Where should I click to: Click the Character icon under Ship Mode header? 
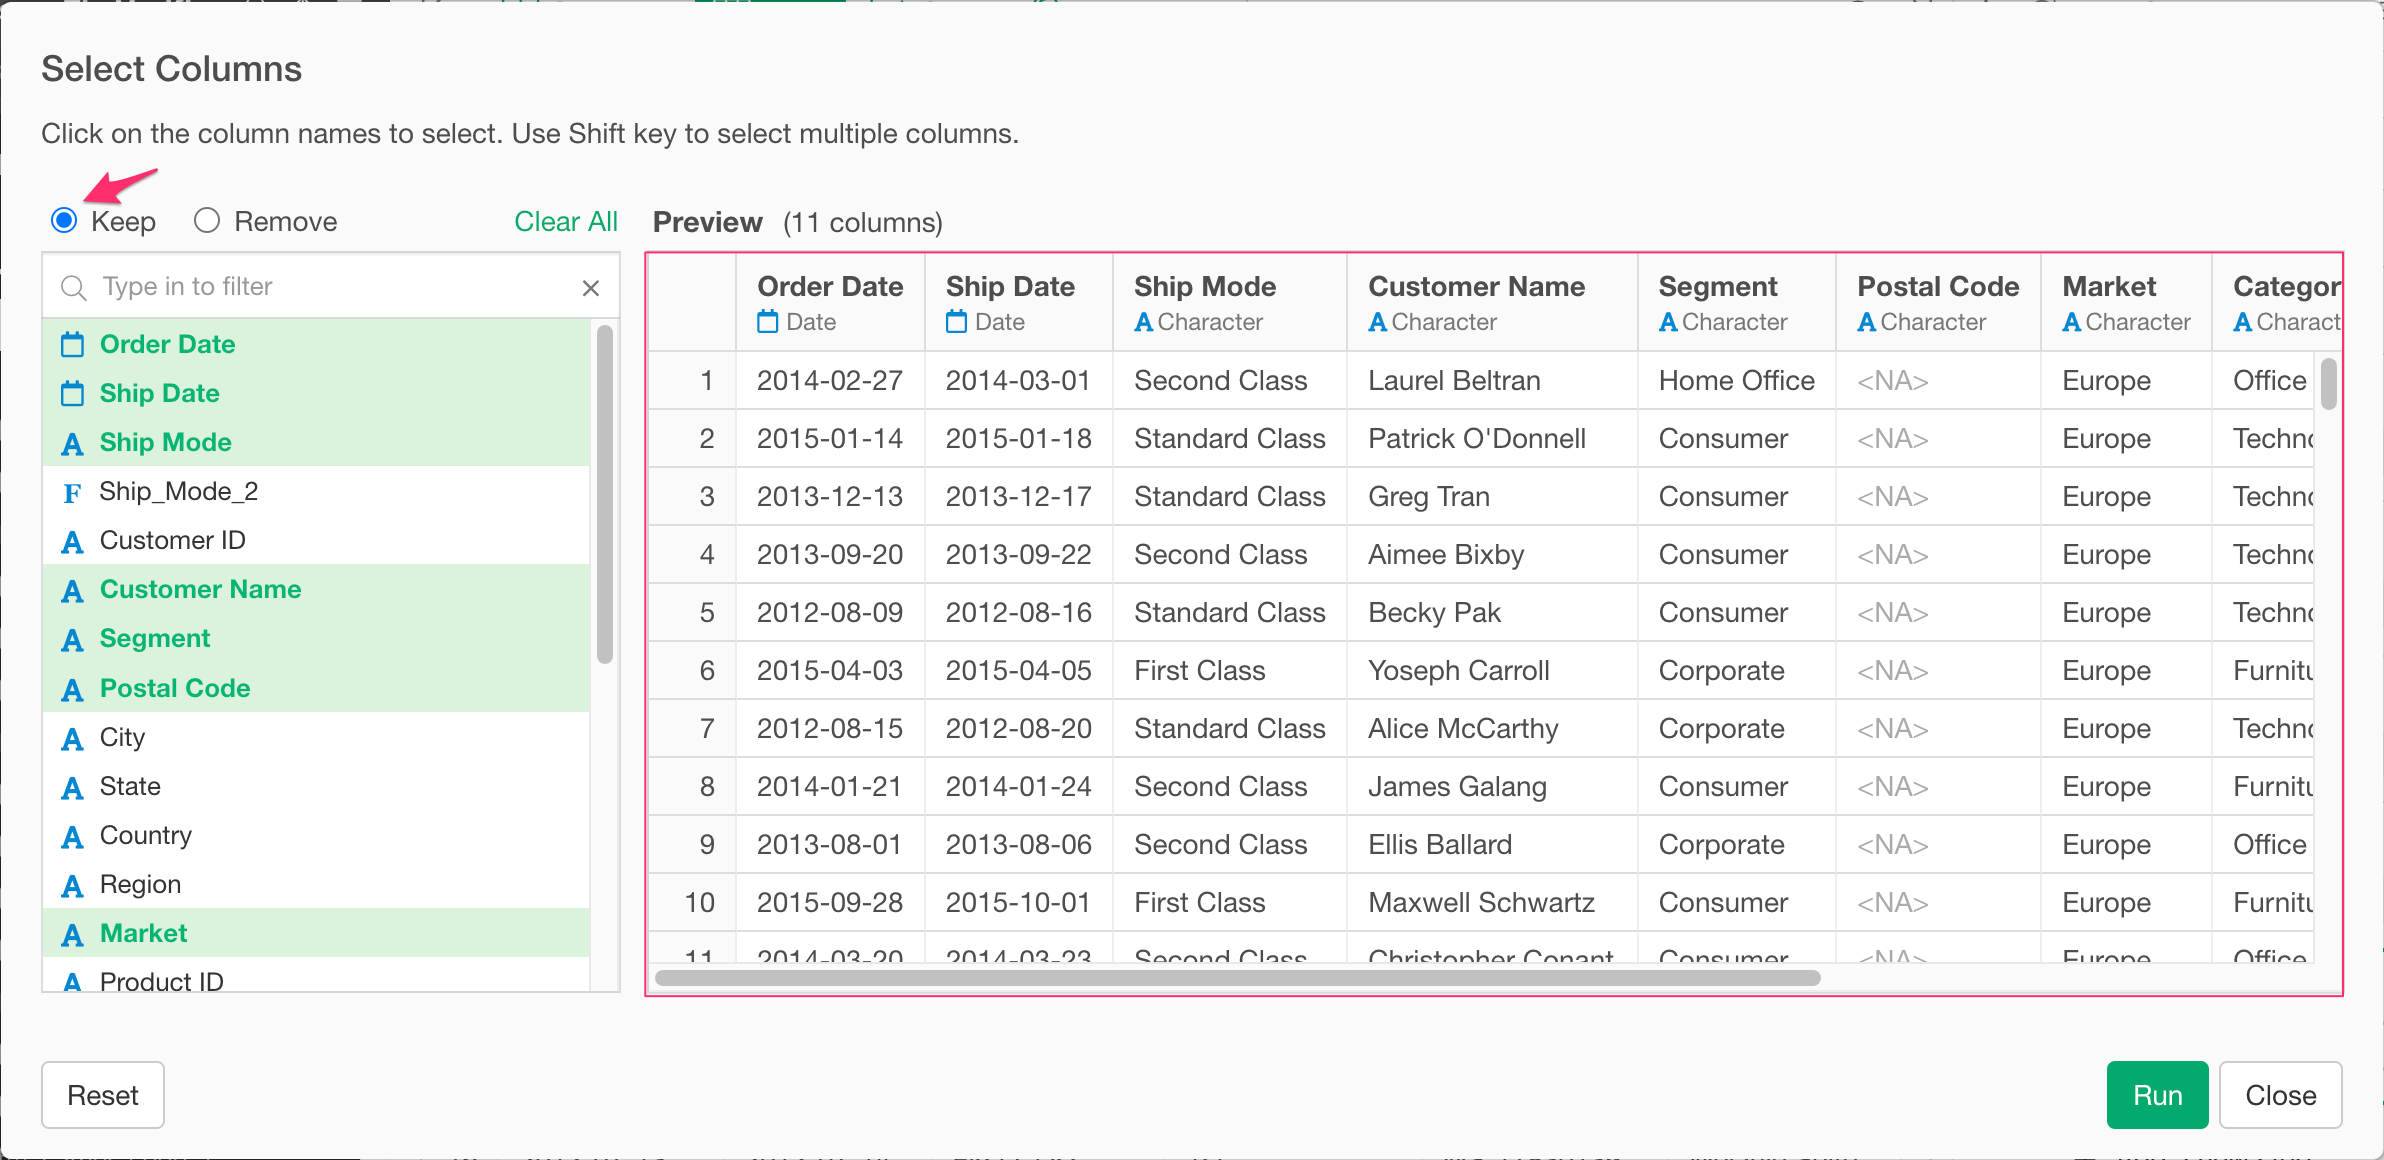pyautogui.click(x=1144, y=322)
